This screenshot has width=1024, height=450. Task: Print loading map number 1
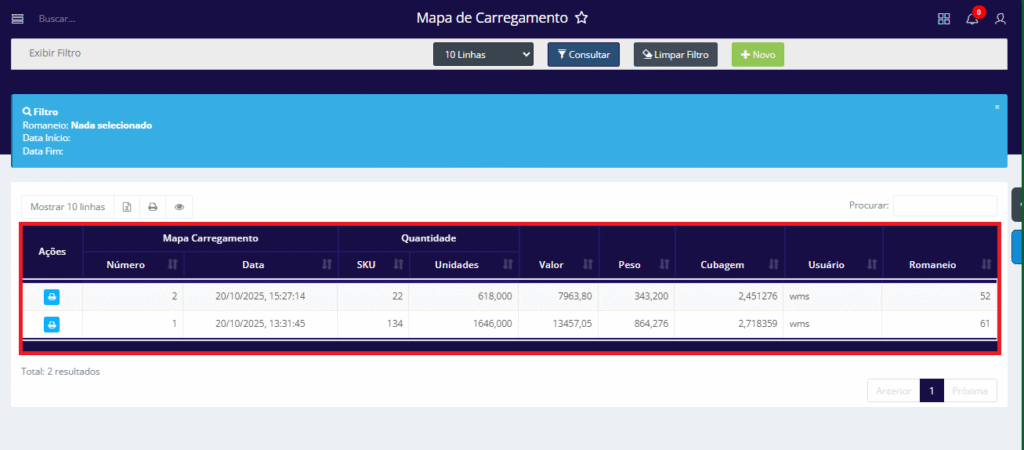pos(52,324)
